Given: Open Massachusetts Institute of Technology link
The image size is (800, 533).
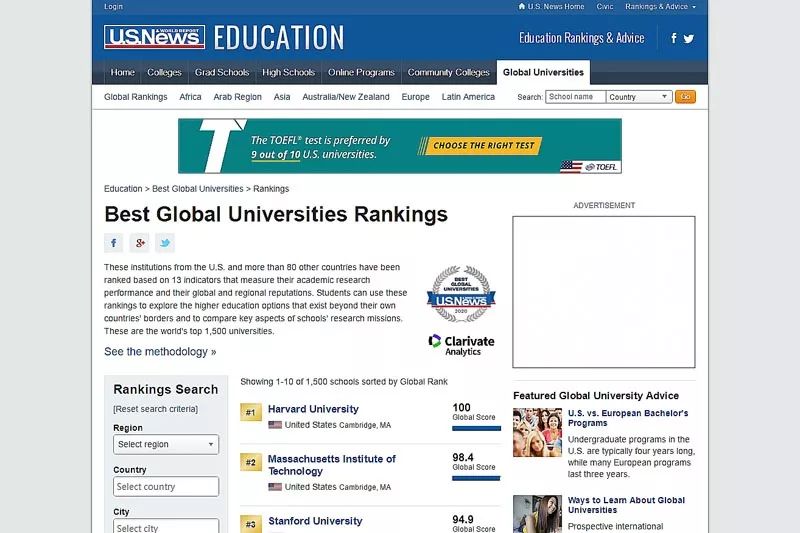Looking at the screenshot, I should 332,465.
